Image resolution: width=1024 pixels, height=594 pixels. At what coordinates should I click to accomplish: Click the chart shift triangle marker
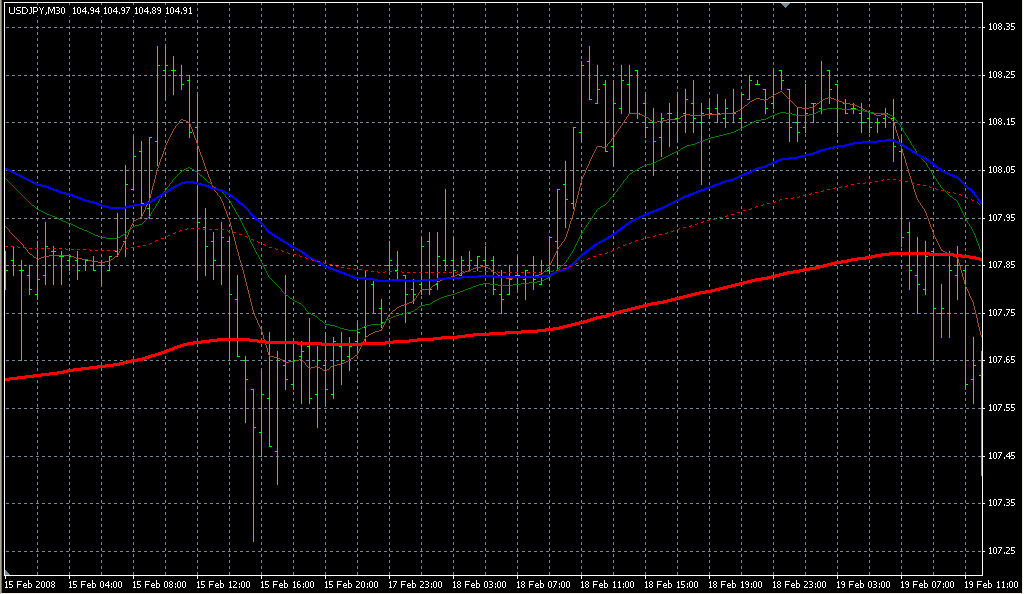pos(786,6)
